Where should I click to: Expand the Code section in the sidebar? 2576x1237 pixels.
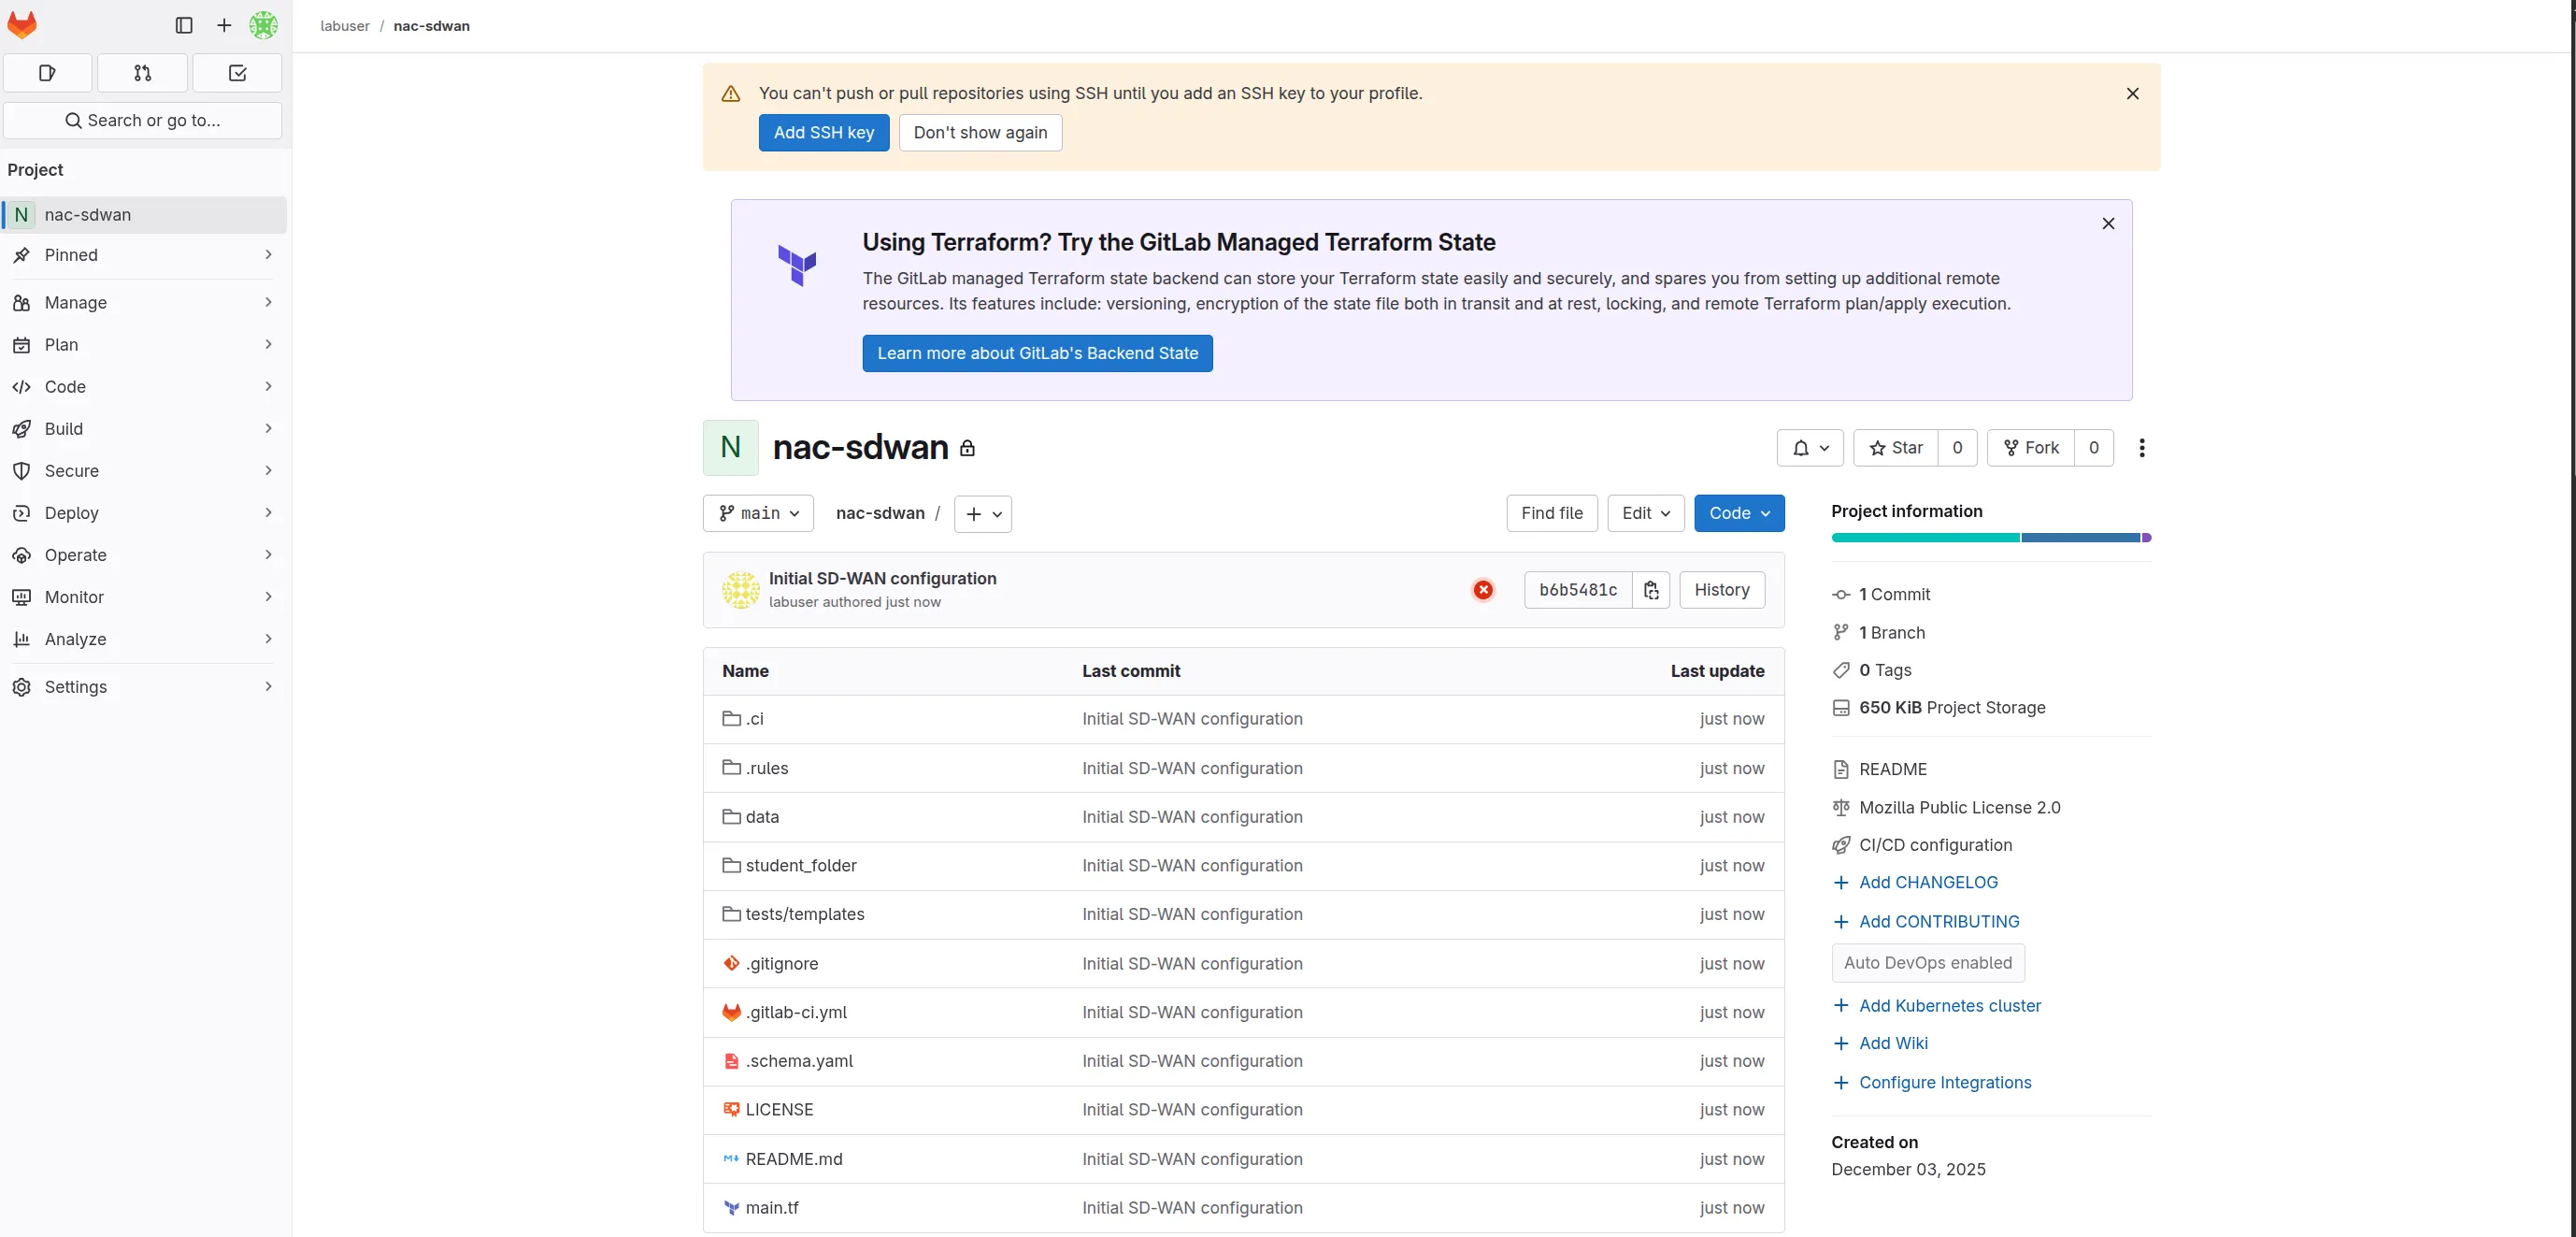point(144,386)
